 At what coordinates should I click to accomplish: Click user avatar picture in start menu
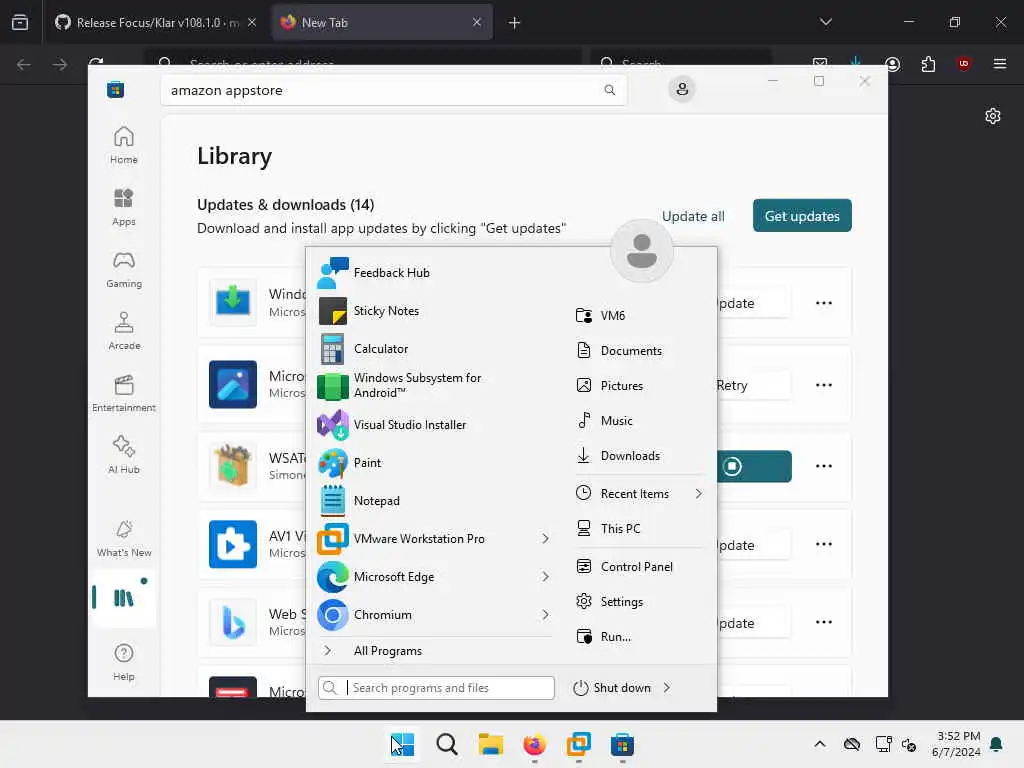pos(642,251)
